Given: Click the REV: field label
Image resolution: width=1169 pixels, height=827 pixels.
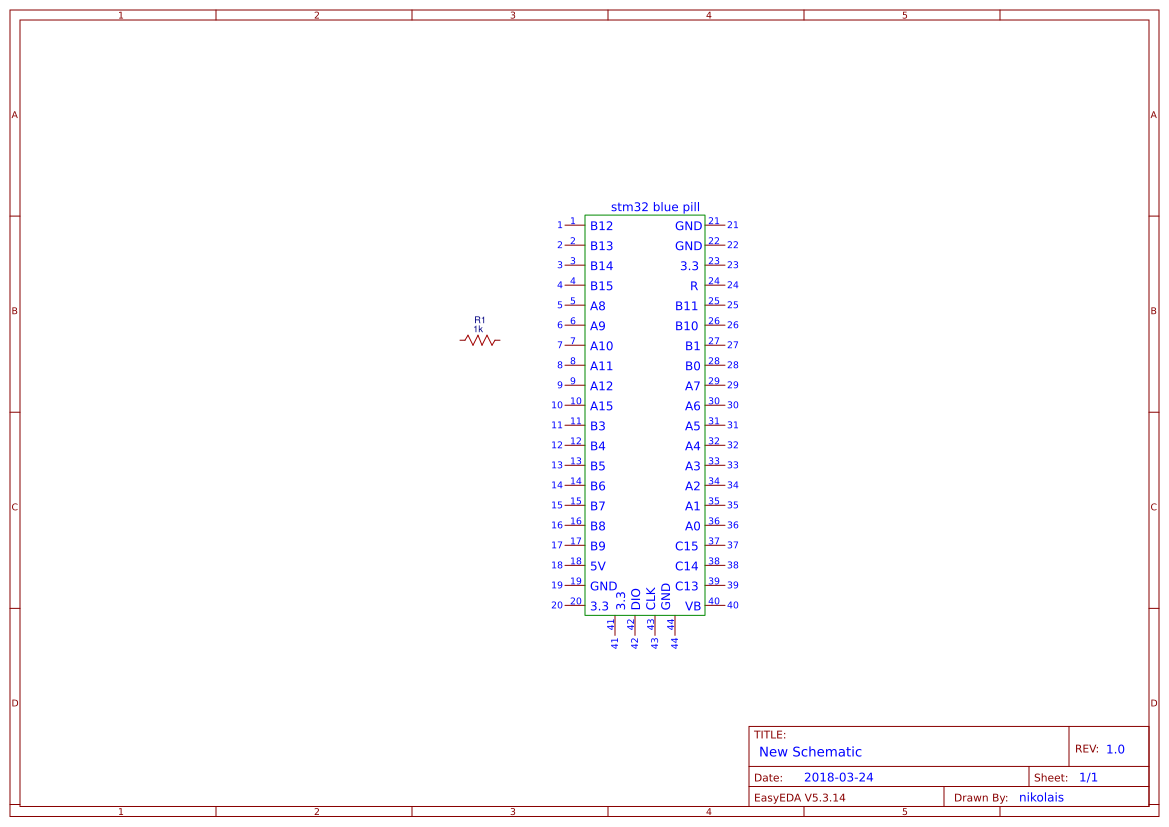Looking at the screenshot, I should 1087,749.
